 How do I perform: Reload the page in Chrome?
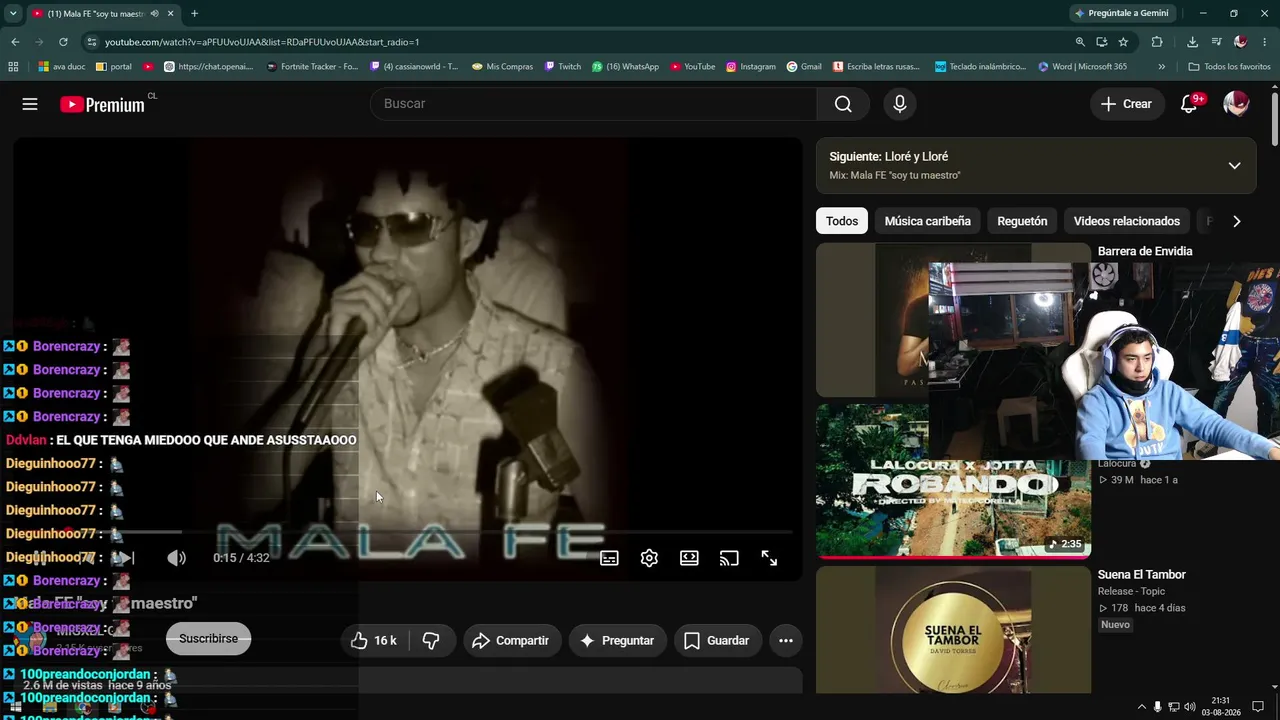point(63,42)
